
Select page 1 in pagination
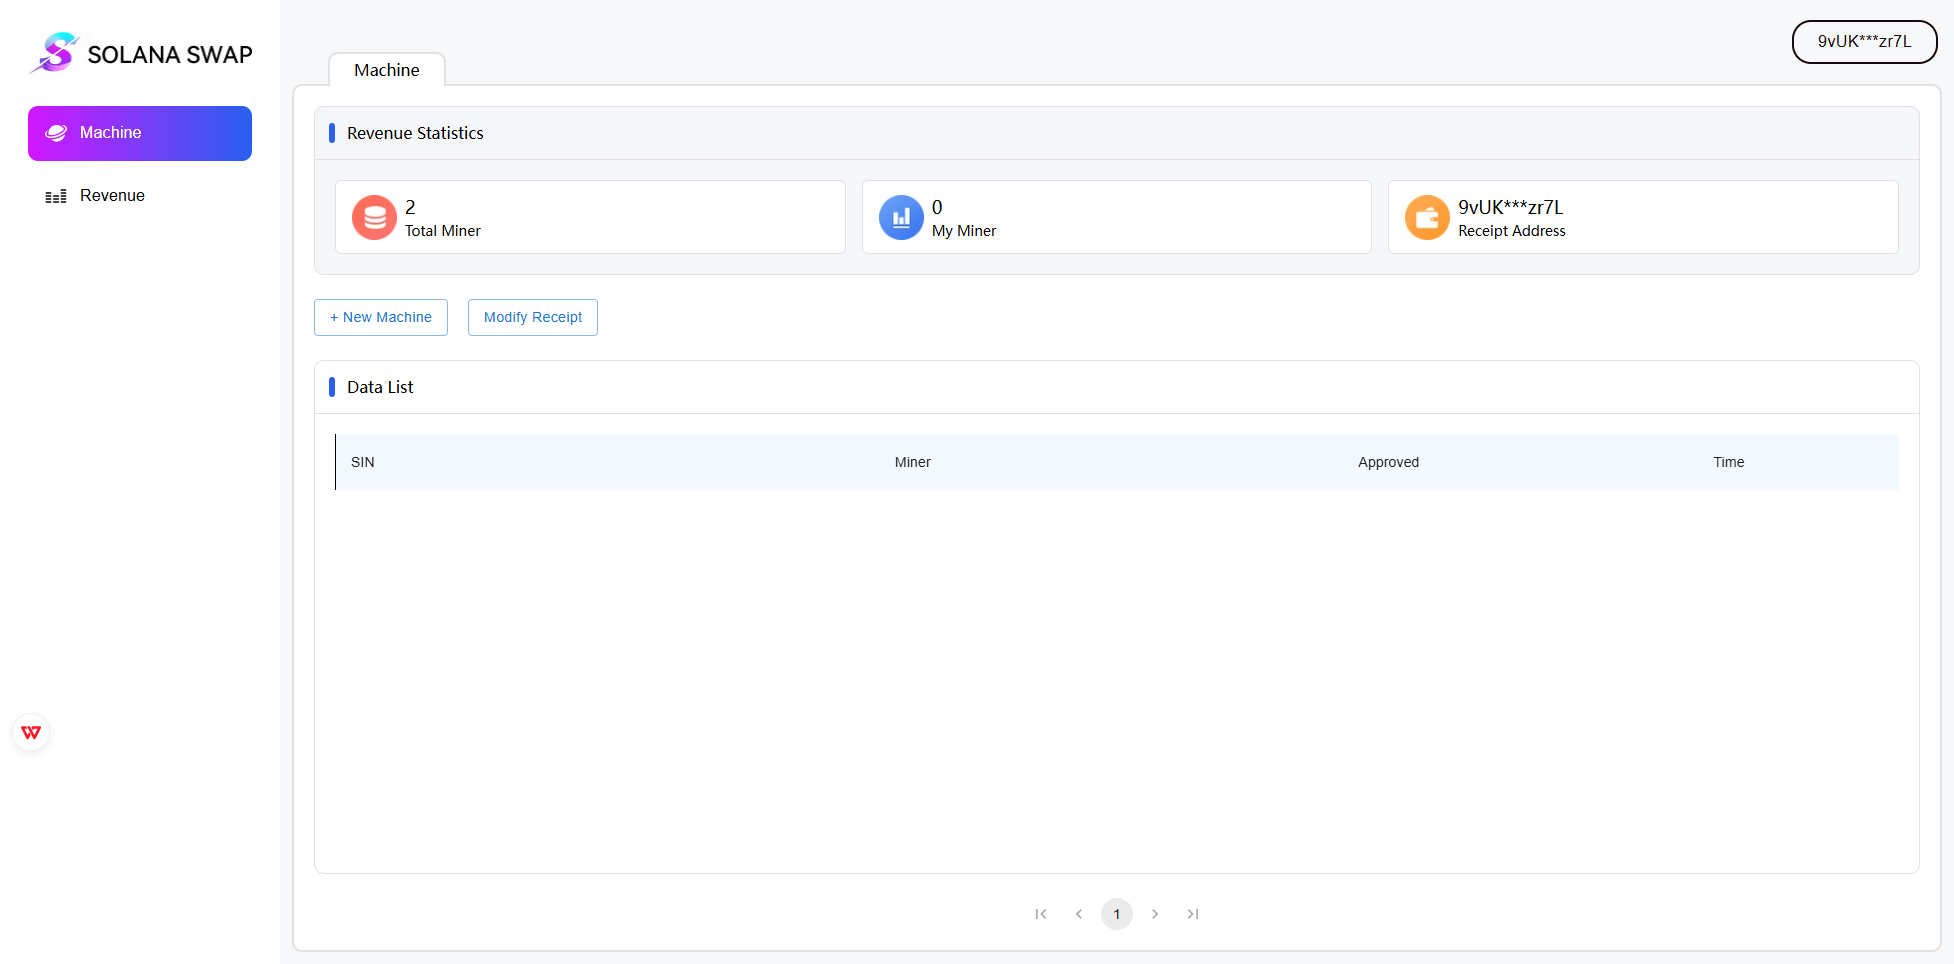pos(1117,914)
